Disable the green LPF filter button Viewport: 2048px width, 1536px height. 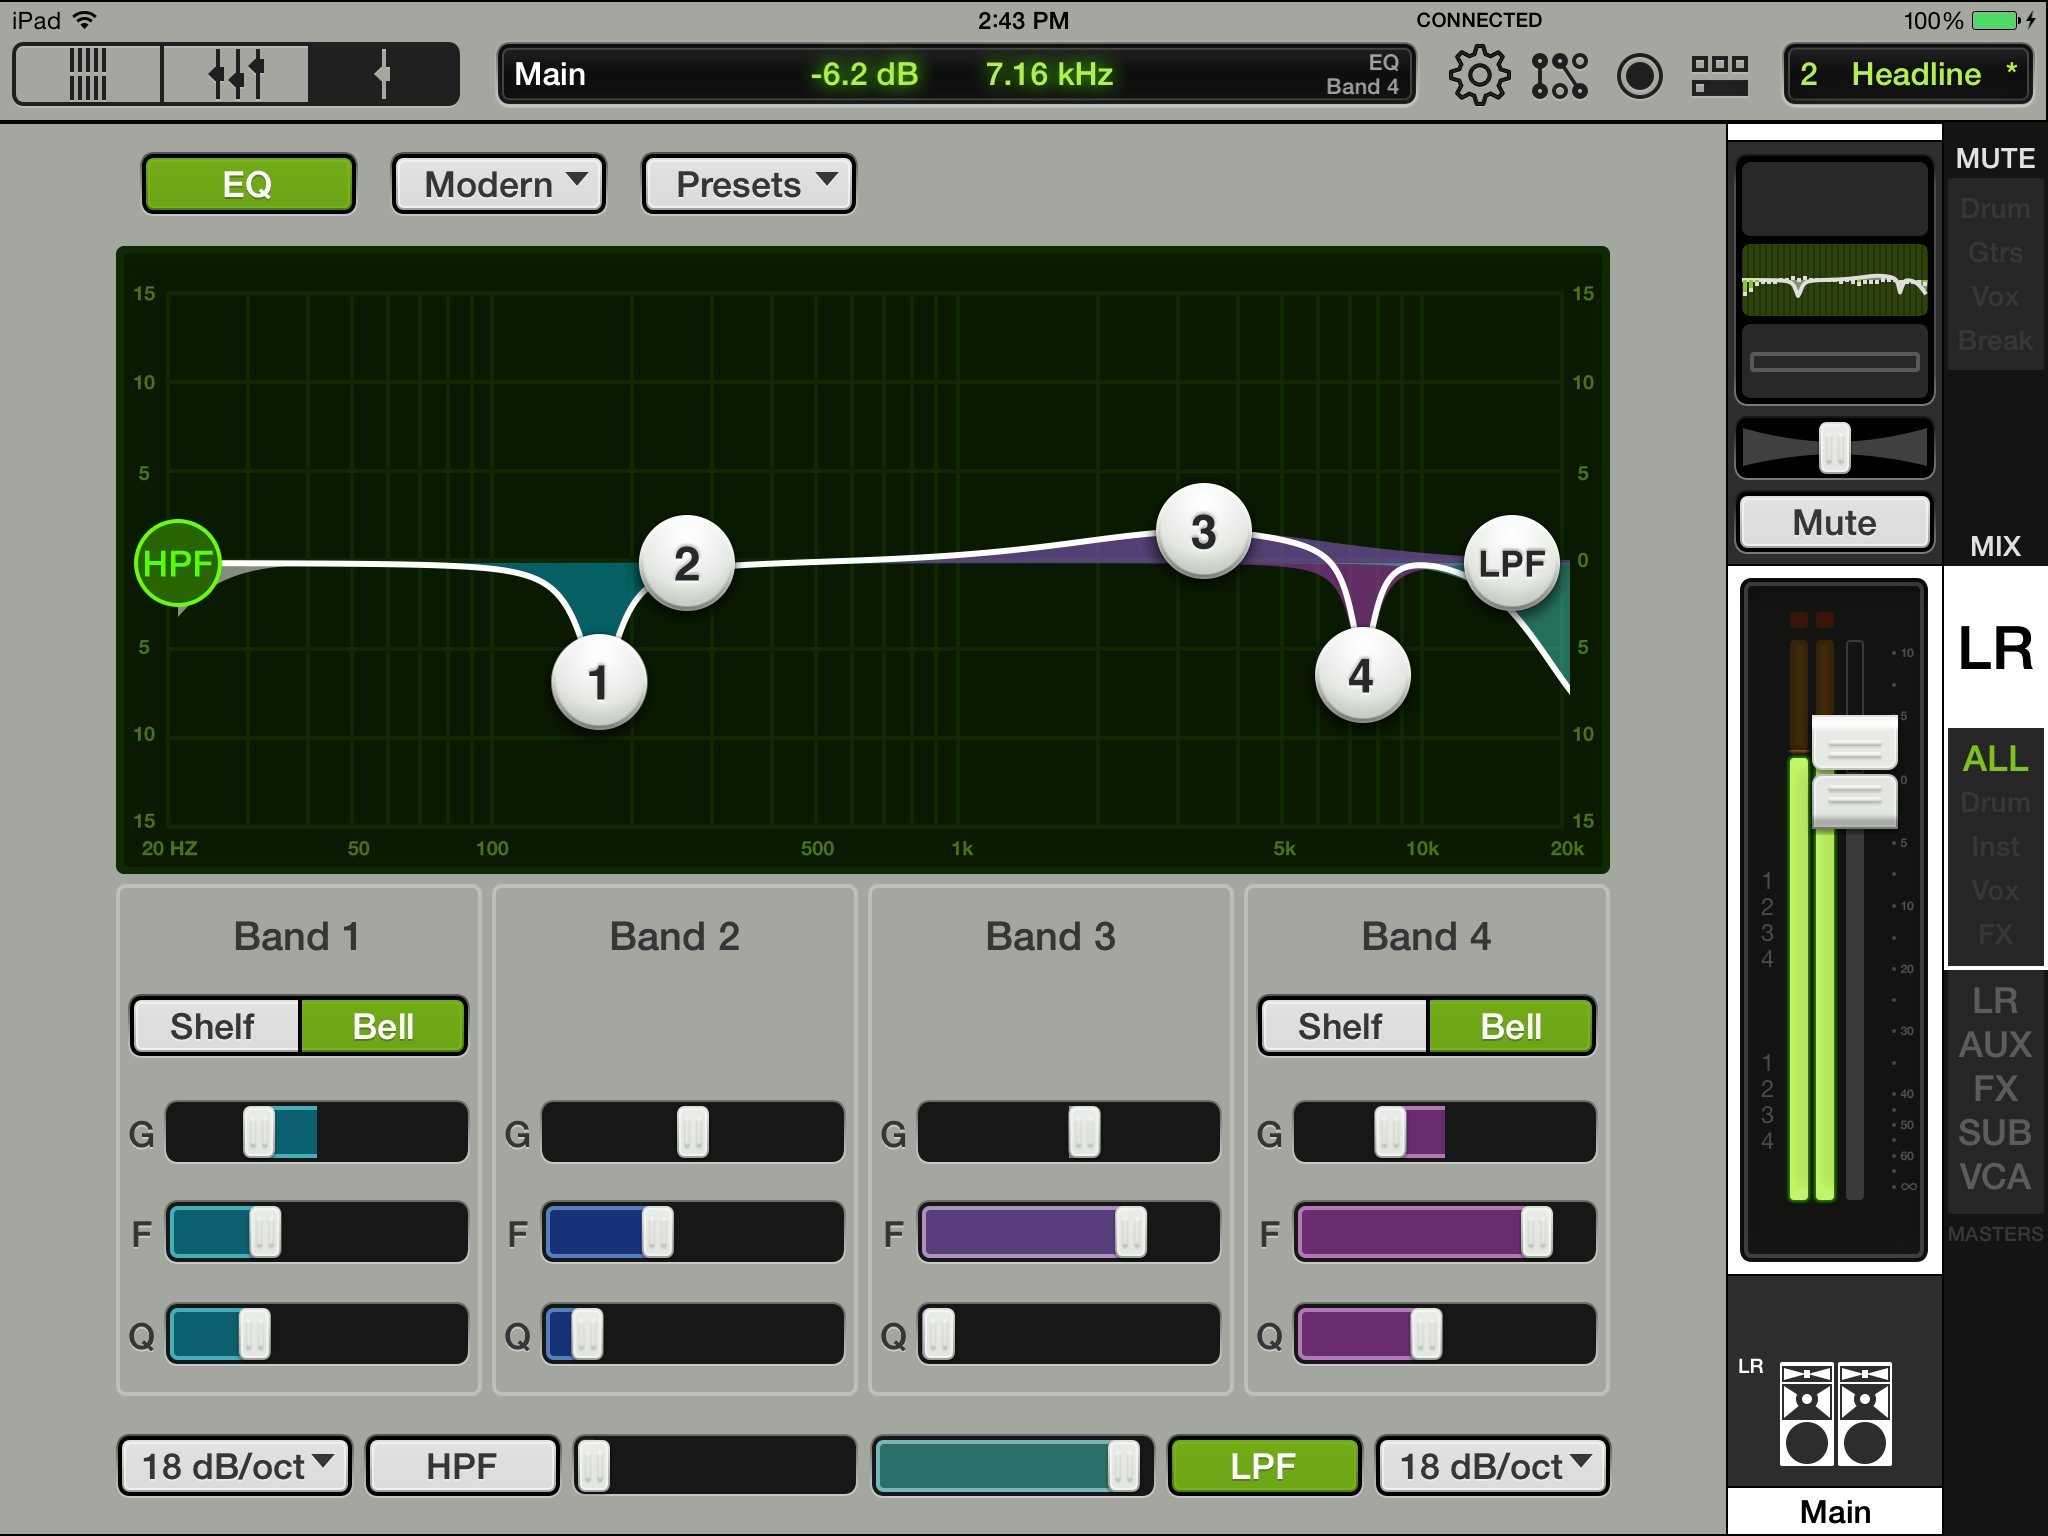click(1264, 1466)
